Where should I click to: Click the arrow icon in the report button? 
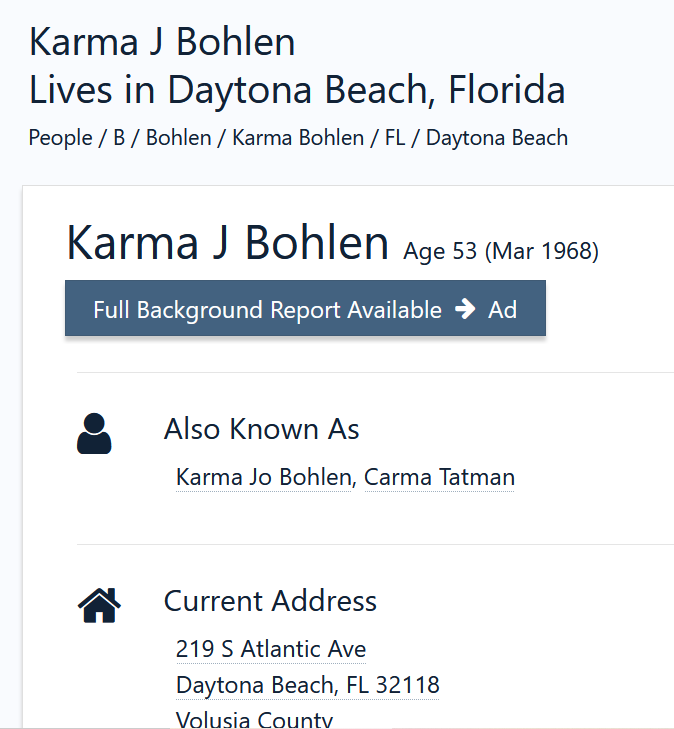465,309
